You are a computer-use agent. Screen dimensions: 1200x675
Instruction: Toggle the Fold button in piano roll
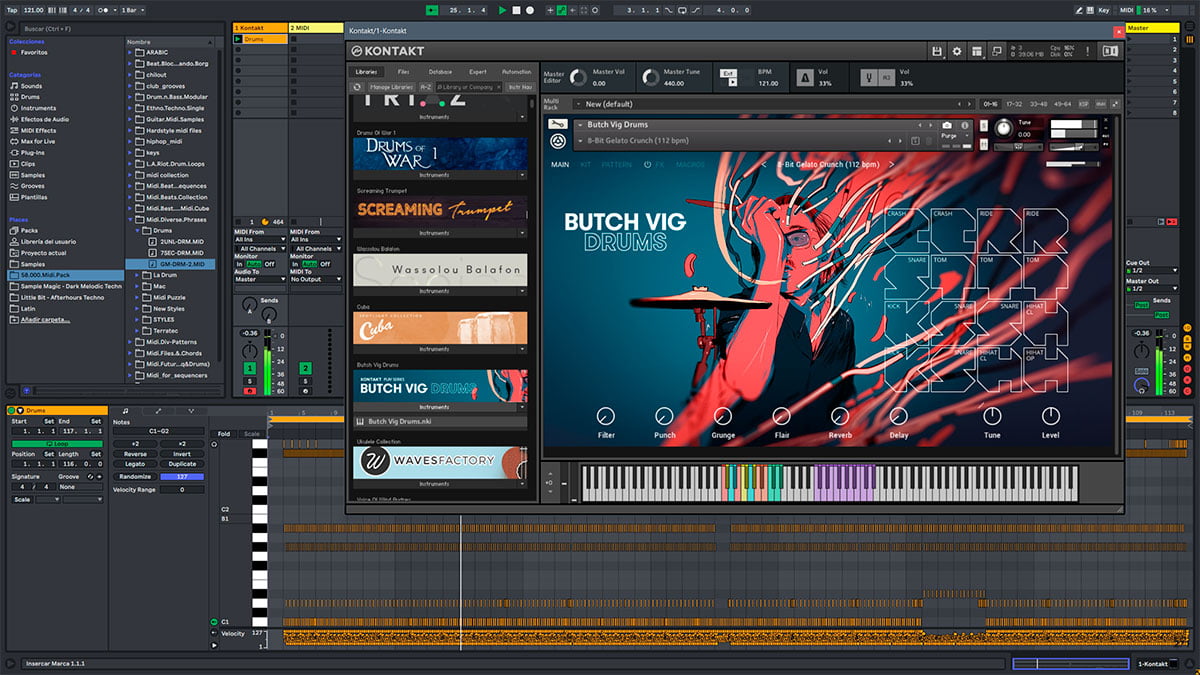[223, 434]
